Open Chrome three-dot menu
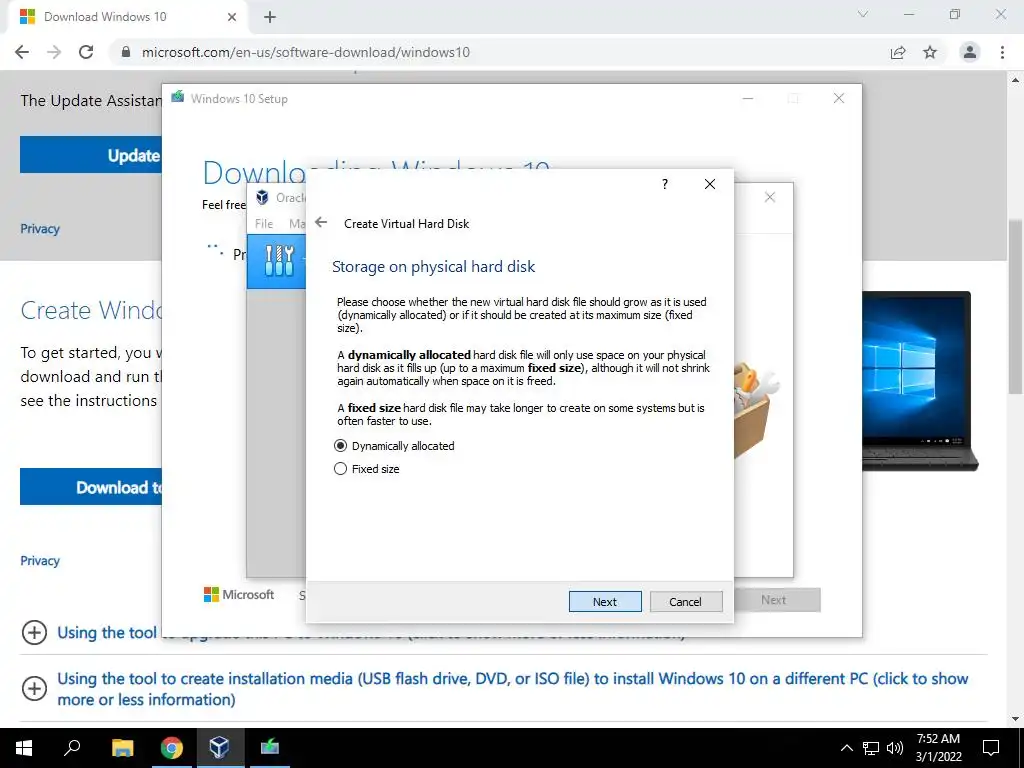 1002,52
